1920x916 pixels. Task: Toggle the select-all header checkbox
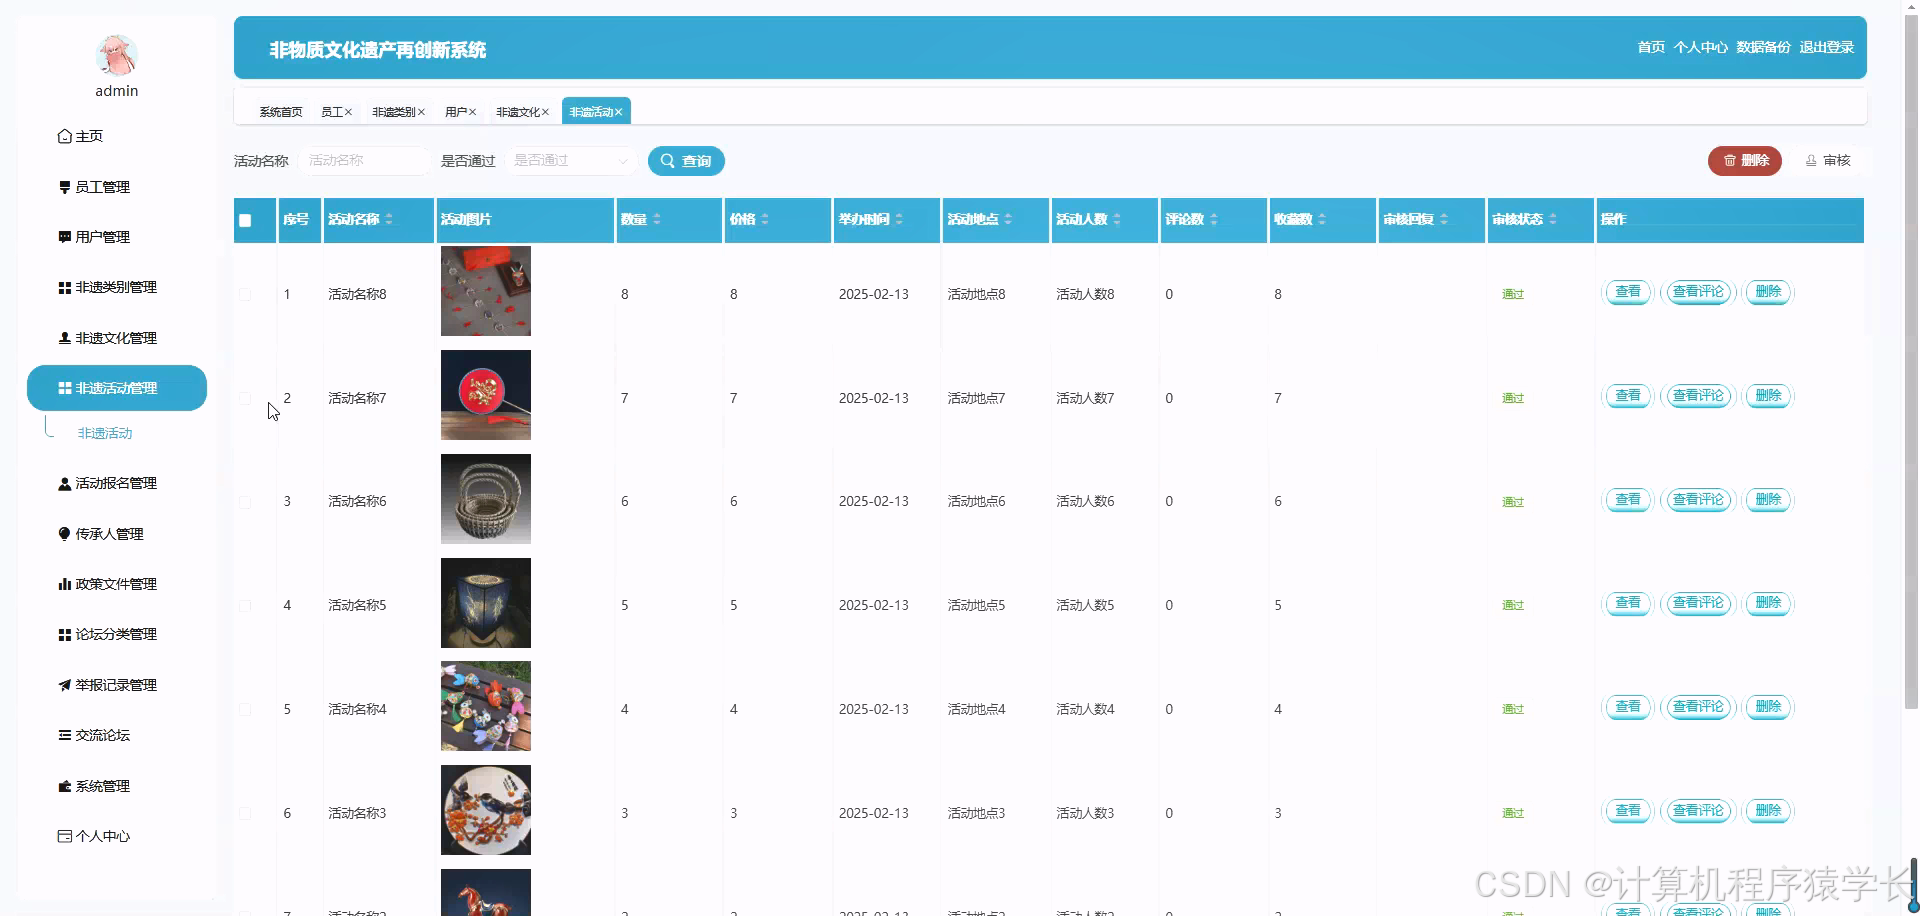tap(245, 220)
